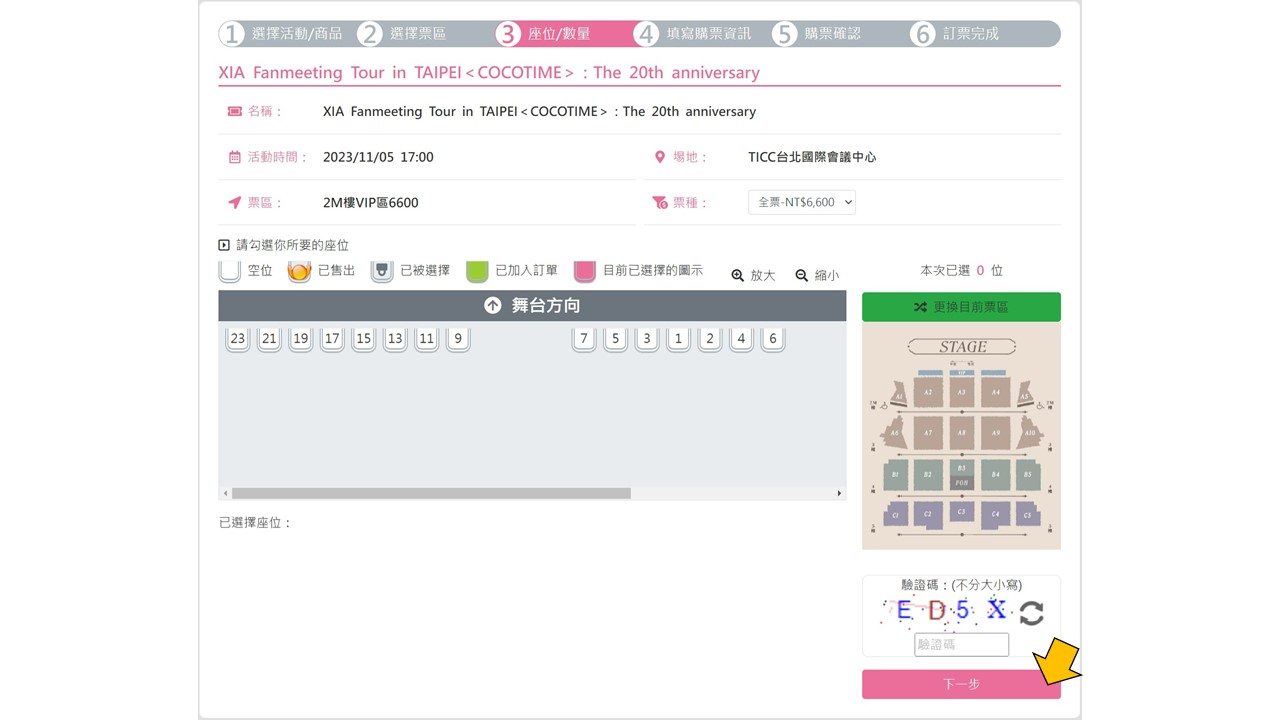Click the orange sold seat legend icon
Image resolution: width=1280 pixels, height=720 pixels.
pos(299,271)
